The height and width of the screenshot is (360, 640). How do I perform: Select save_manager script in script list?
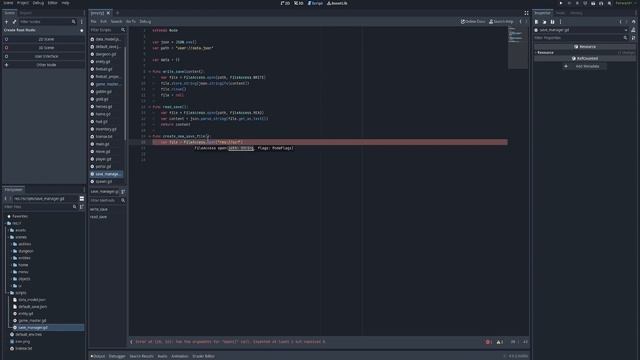[106, 174]
